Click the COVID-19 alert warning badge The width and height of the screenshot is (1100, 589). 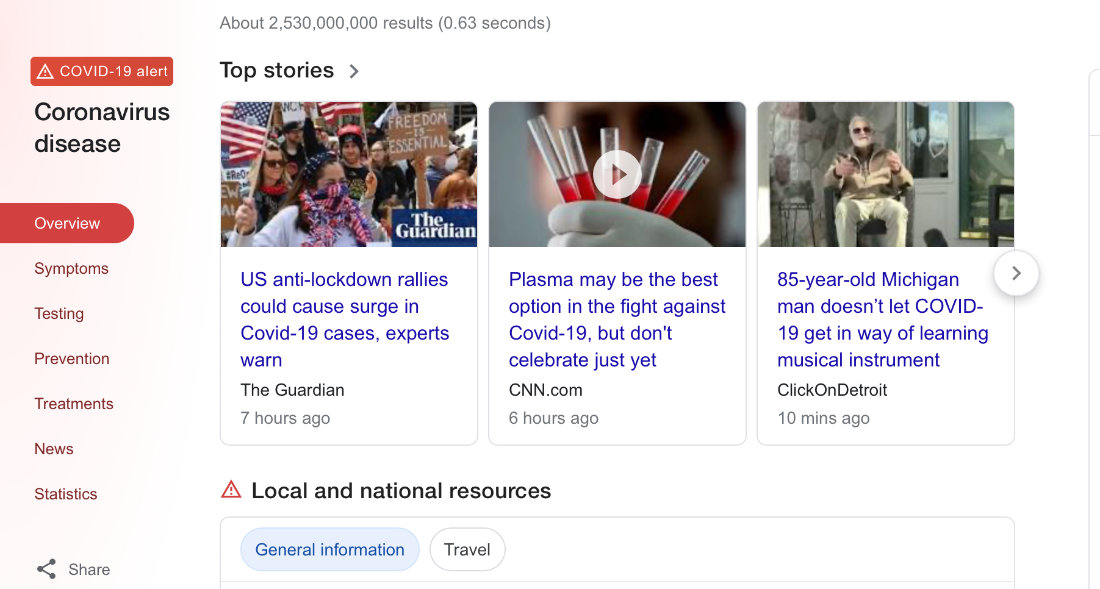[102, 72]
